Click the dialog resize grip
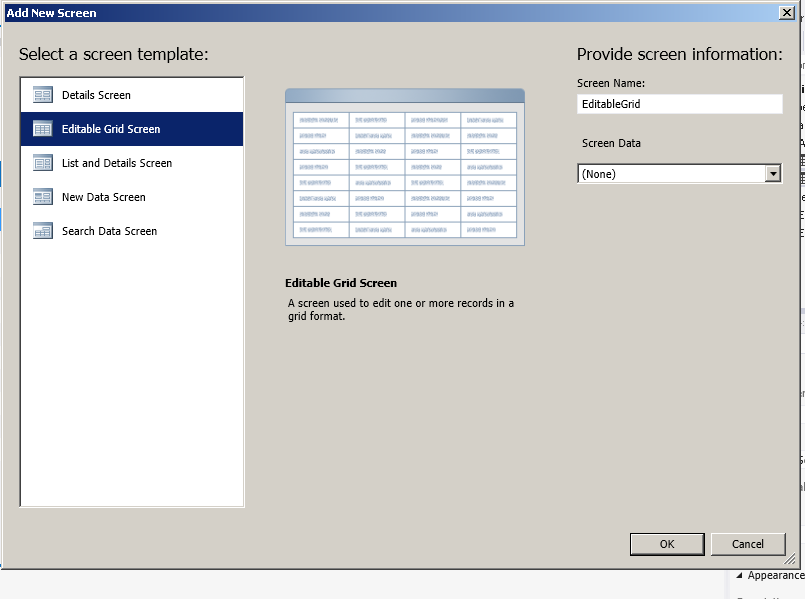Viewport: 805px width, 599px height. tap(791, 559)
